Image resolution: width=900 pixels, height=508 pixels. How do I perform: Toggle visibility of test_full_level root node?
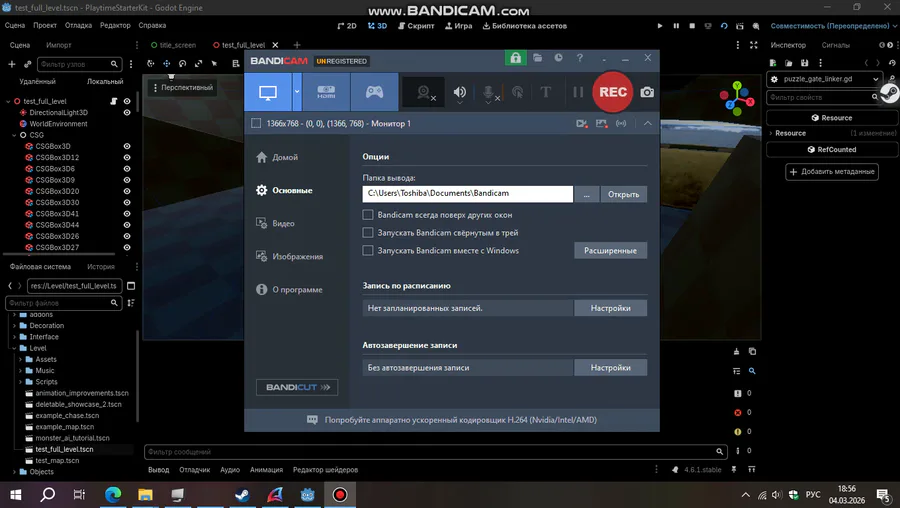(127, 101)
